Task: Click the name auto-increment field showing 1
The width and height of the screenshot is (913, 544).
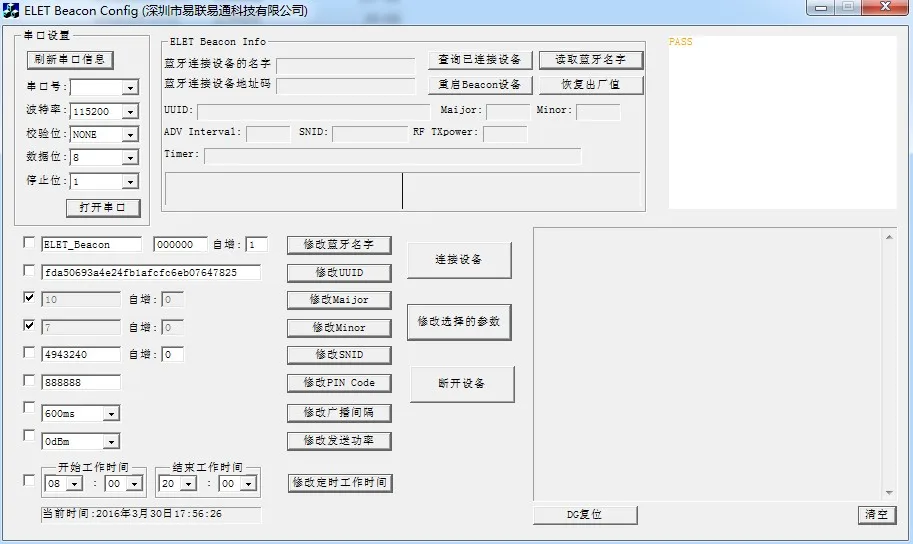Action: (x=257, y=245)
